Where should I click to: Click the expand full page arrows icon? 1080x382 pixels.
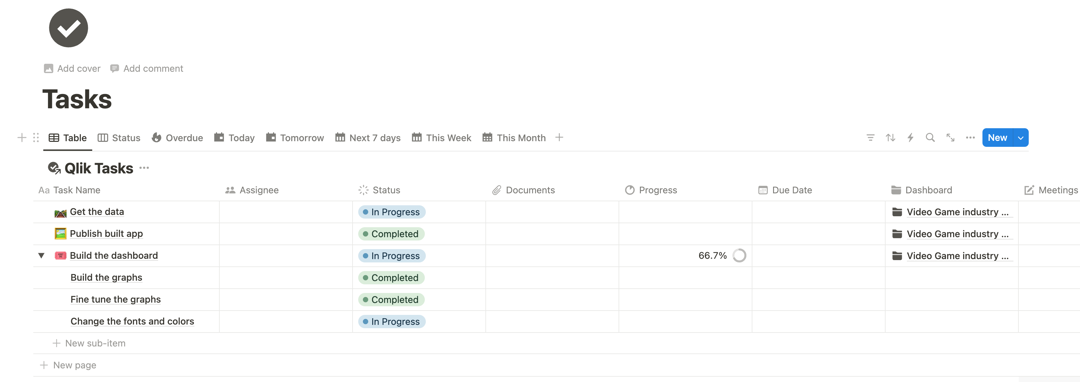pyautogui.click(x=951, y=138)
